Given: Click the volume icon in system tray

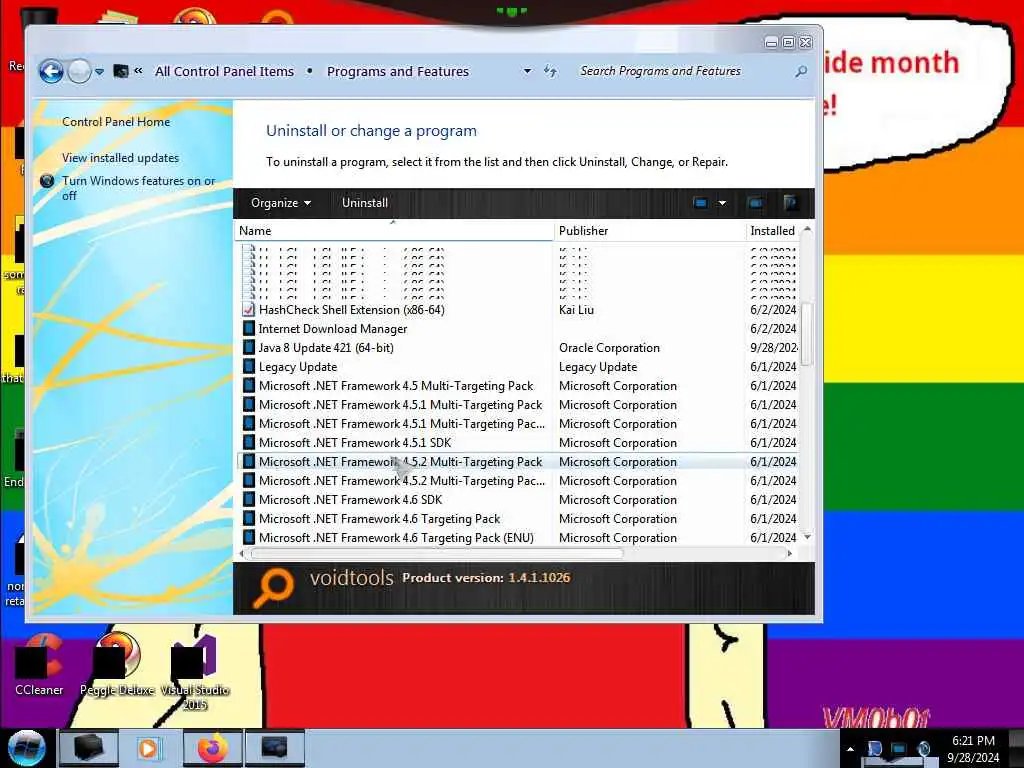Looking at the screenshot, I should 923,748.
